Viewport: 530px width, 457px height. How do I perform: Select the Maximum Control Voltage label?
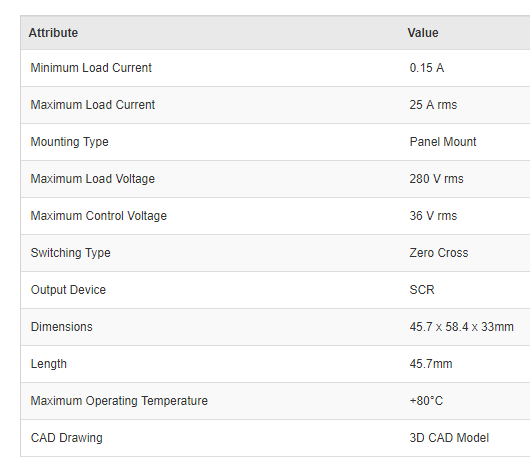point(99,216)
